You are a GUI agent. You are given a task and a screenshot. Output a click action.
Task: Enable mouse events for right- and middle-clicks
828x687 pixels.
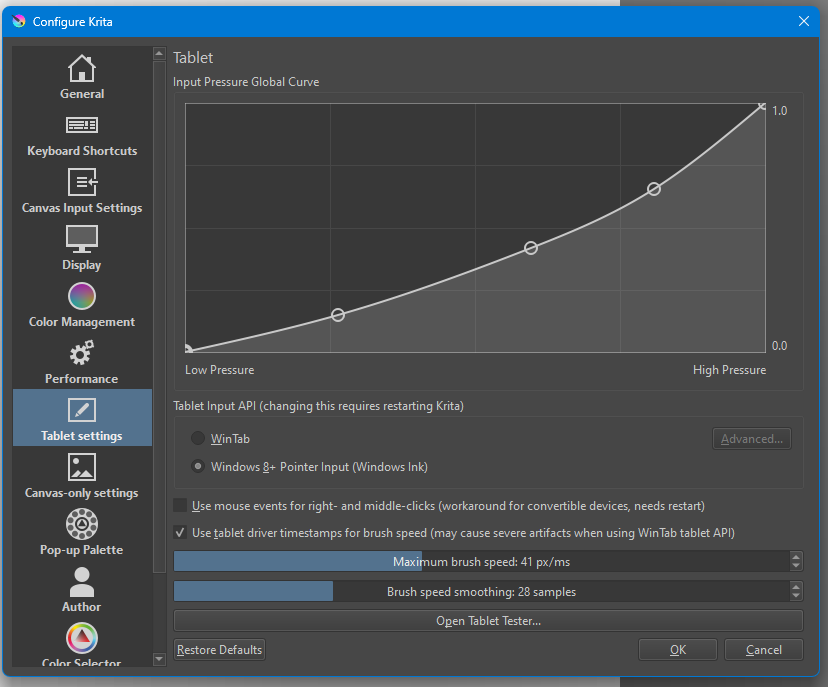tap(180, 505)
